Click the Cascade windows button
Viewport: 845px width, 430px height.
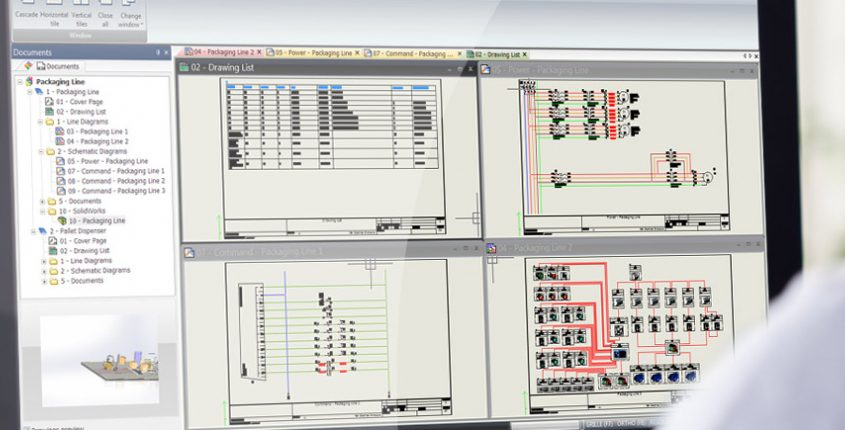(26, 11)
